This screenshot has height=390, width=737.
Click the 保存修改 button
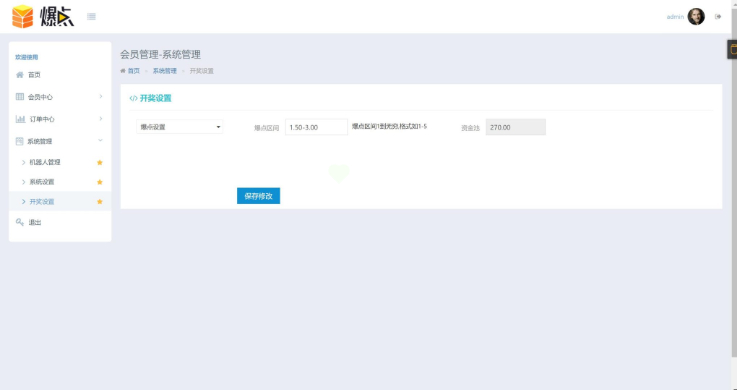tap(259, 196)
